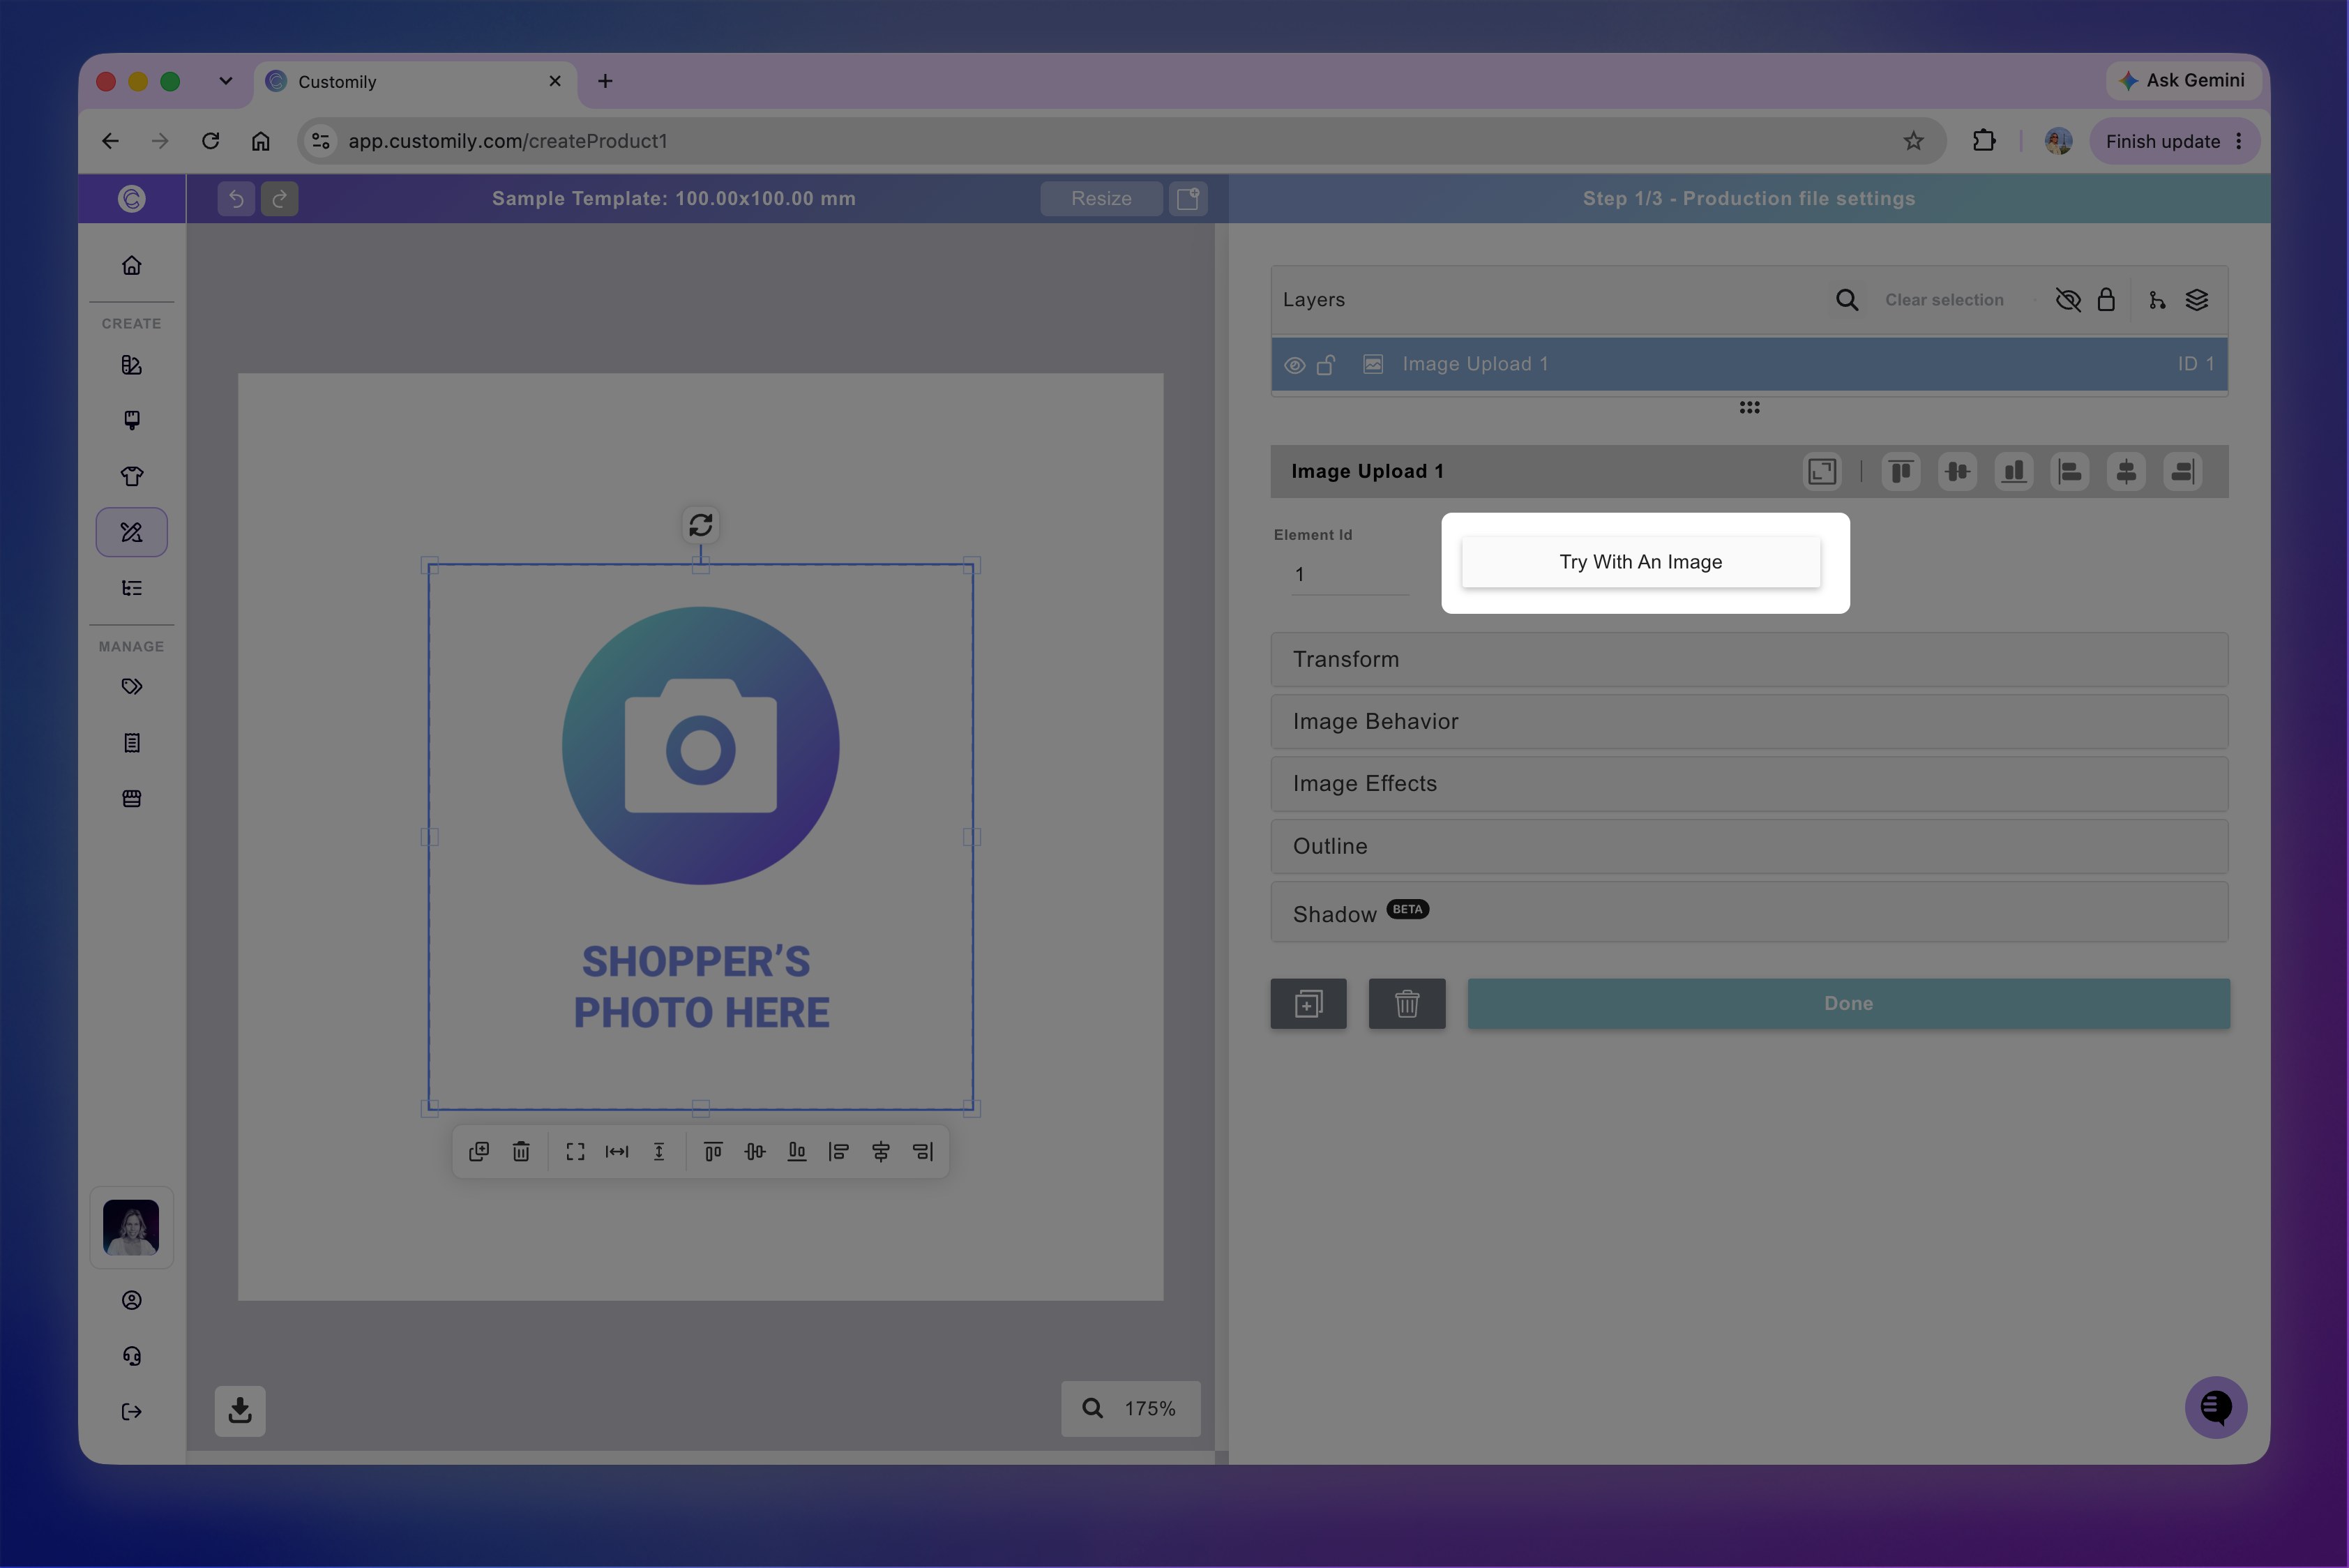Select the T-shirt products icon in sidebar

click(x=131, y=476)
